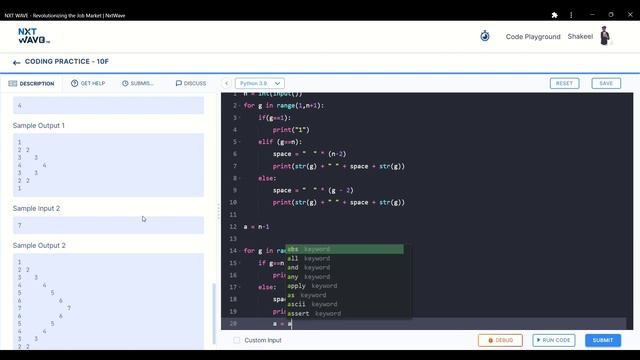Choose 'ascii' from autocomplete list

click(344, 304)
